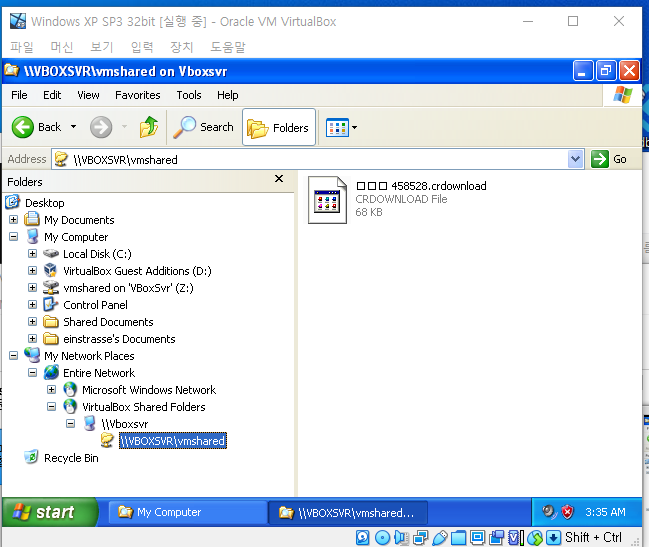Click the grey Forward arrow button
Screen dimensions: 649x547
pyautogui.click(x=101, y=127)
